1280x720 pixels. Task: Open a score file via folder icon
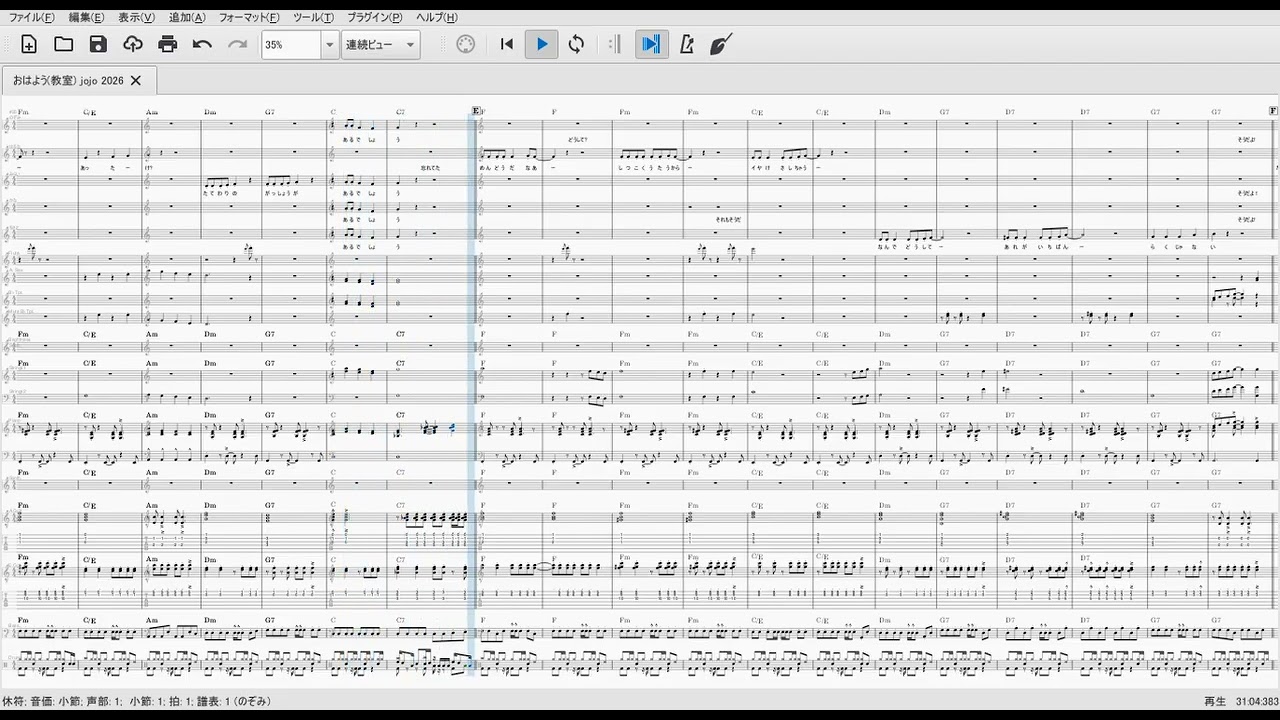click(64, 44)
